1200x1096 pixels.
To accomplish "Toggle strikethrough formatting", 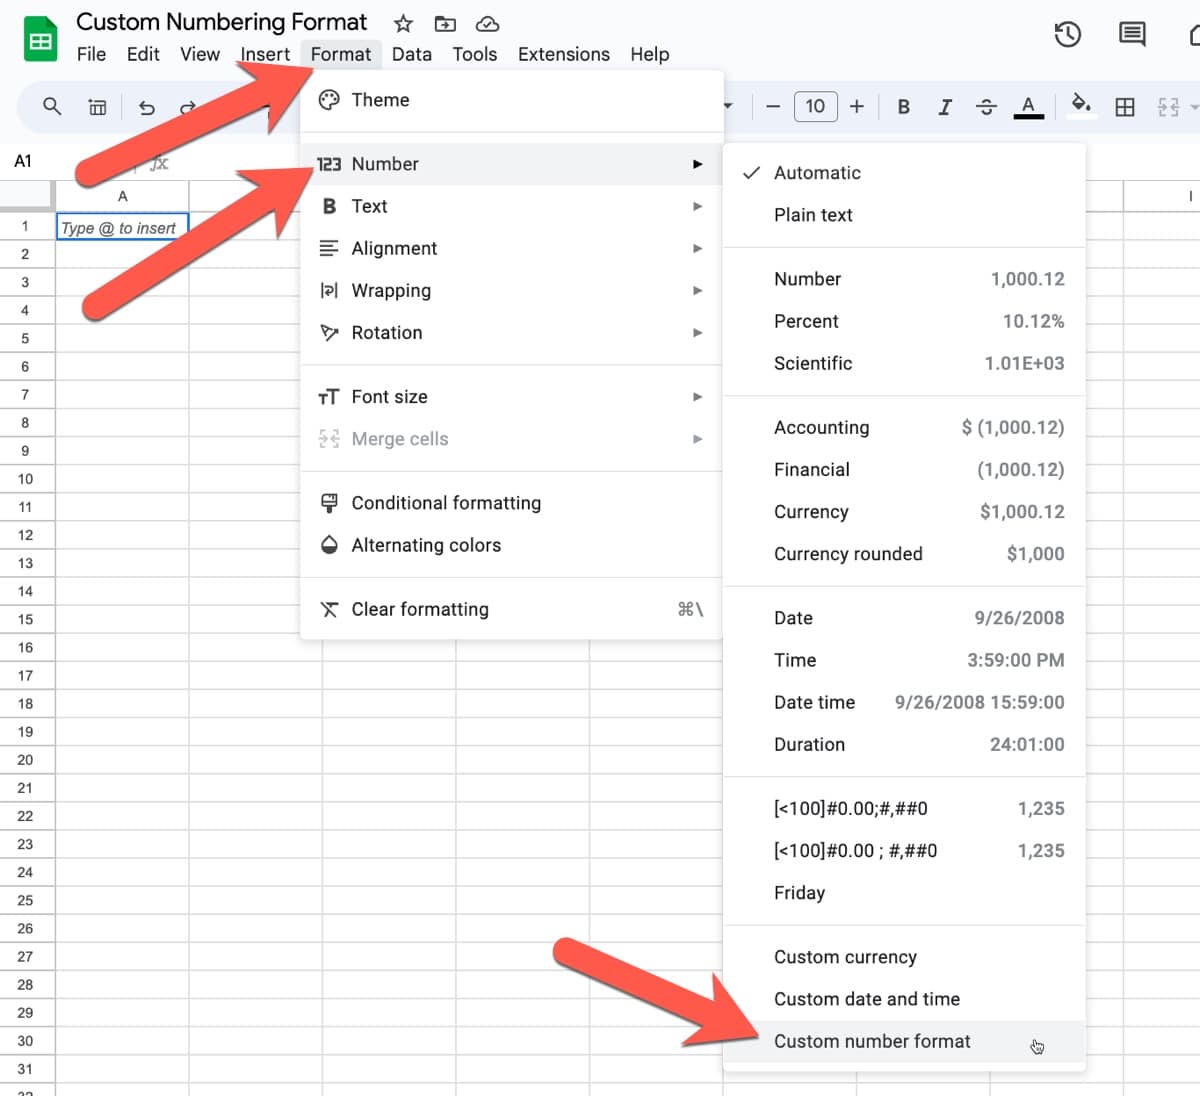I will click(x=986, y=106).
